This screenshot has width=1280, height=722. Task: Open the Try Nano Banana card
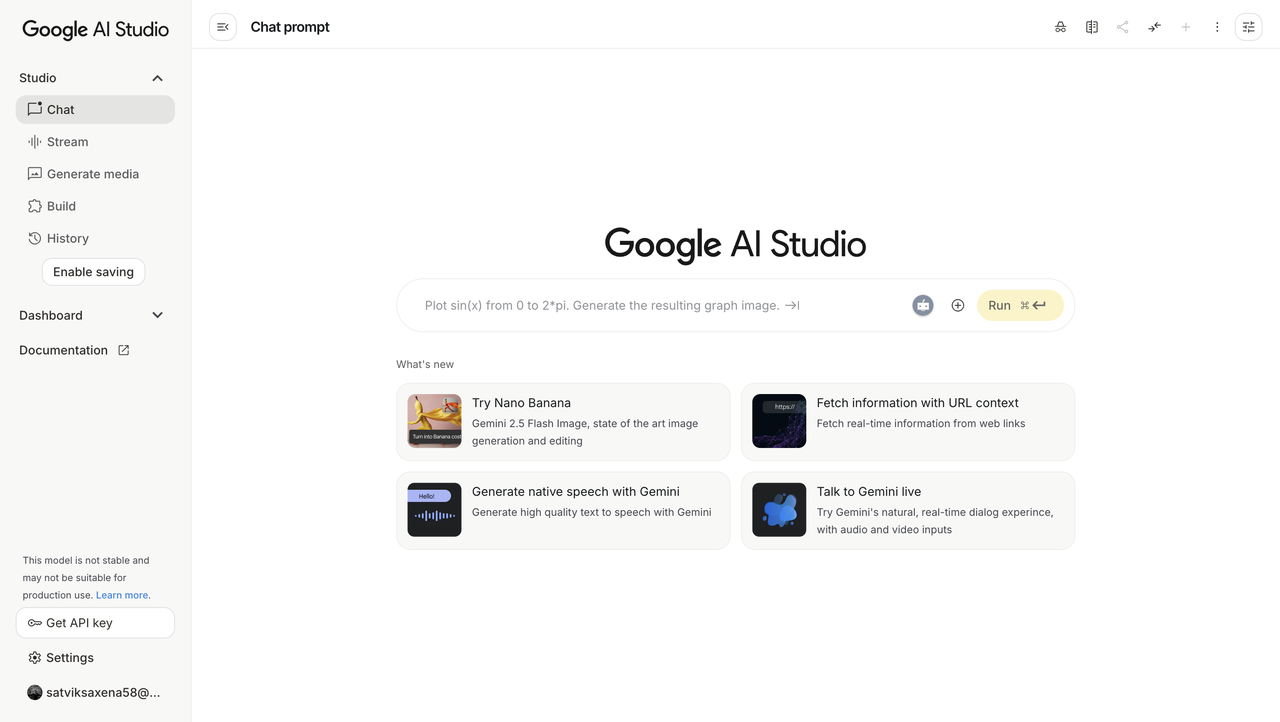coord(563,422)
